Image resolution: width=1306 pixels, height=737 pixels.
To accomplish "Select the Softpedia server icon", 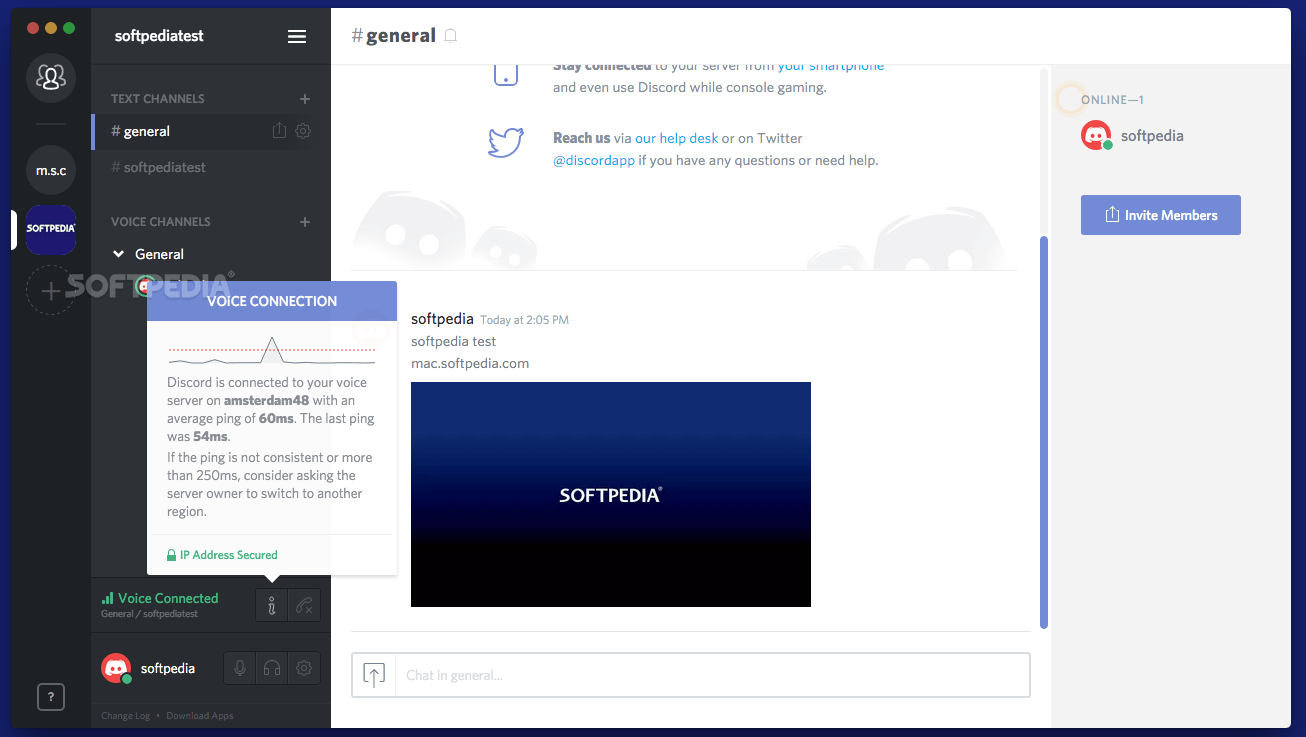I will click(x=51, y=229).
